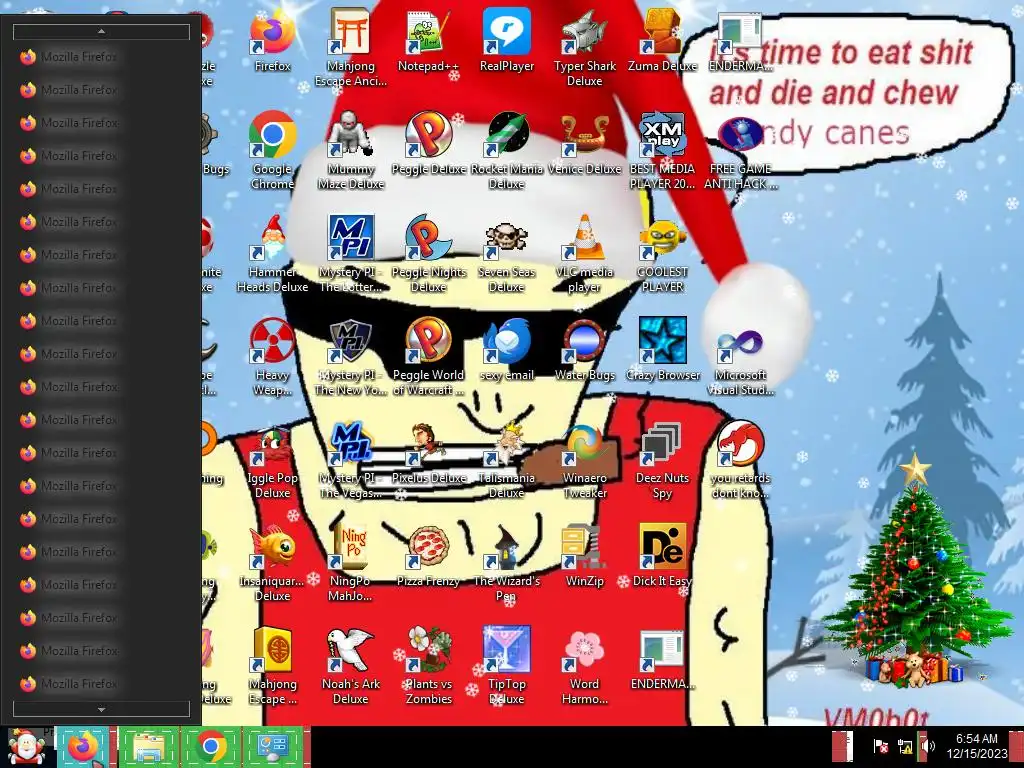The height and width of the screenshot is (768, 1024).
Task: Open Mystery PI The New York icon
Action: click(351, 357)
